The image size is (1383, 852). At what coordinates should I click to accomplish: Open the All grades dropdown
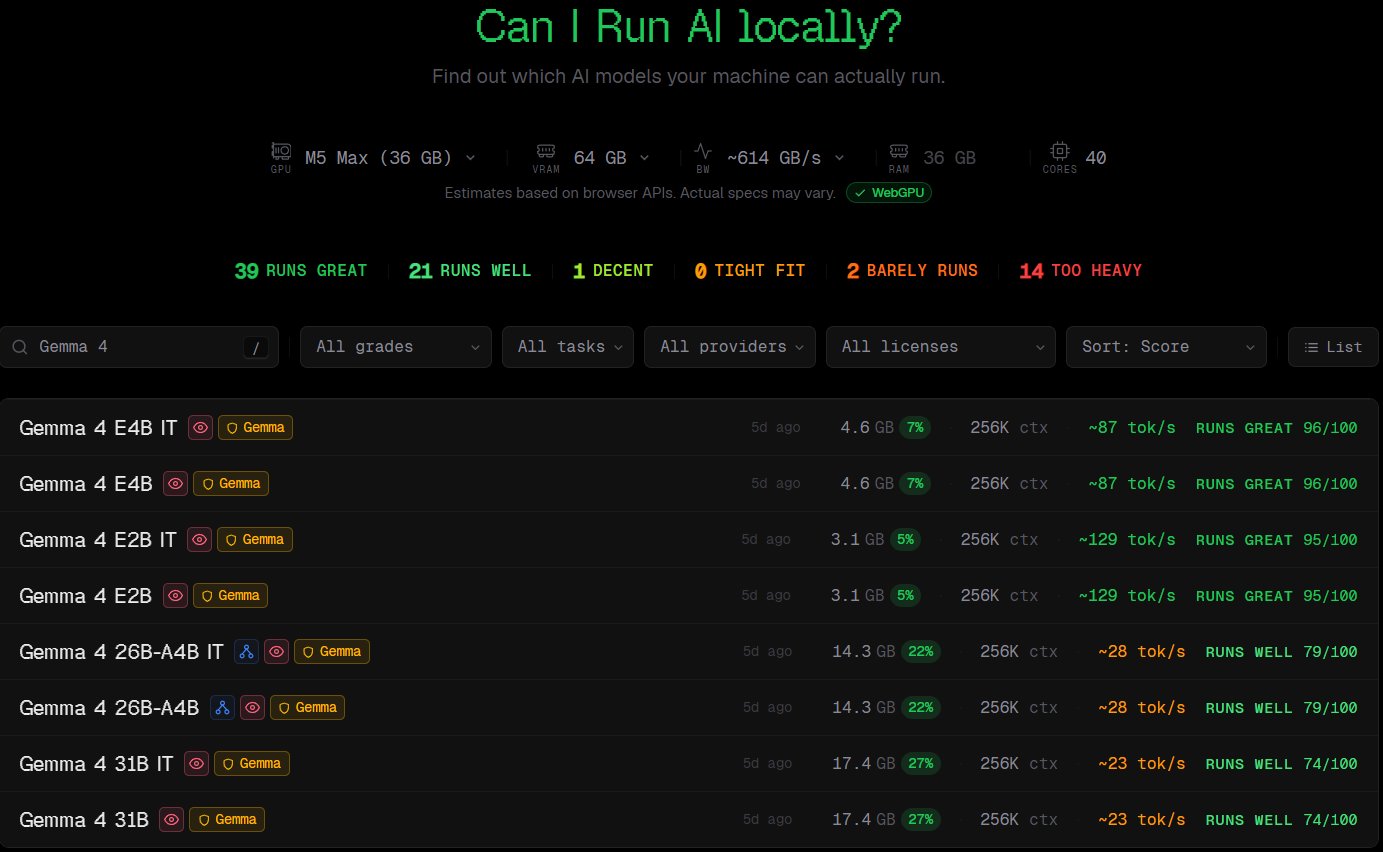tap(395, 347)
